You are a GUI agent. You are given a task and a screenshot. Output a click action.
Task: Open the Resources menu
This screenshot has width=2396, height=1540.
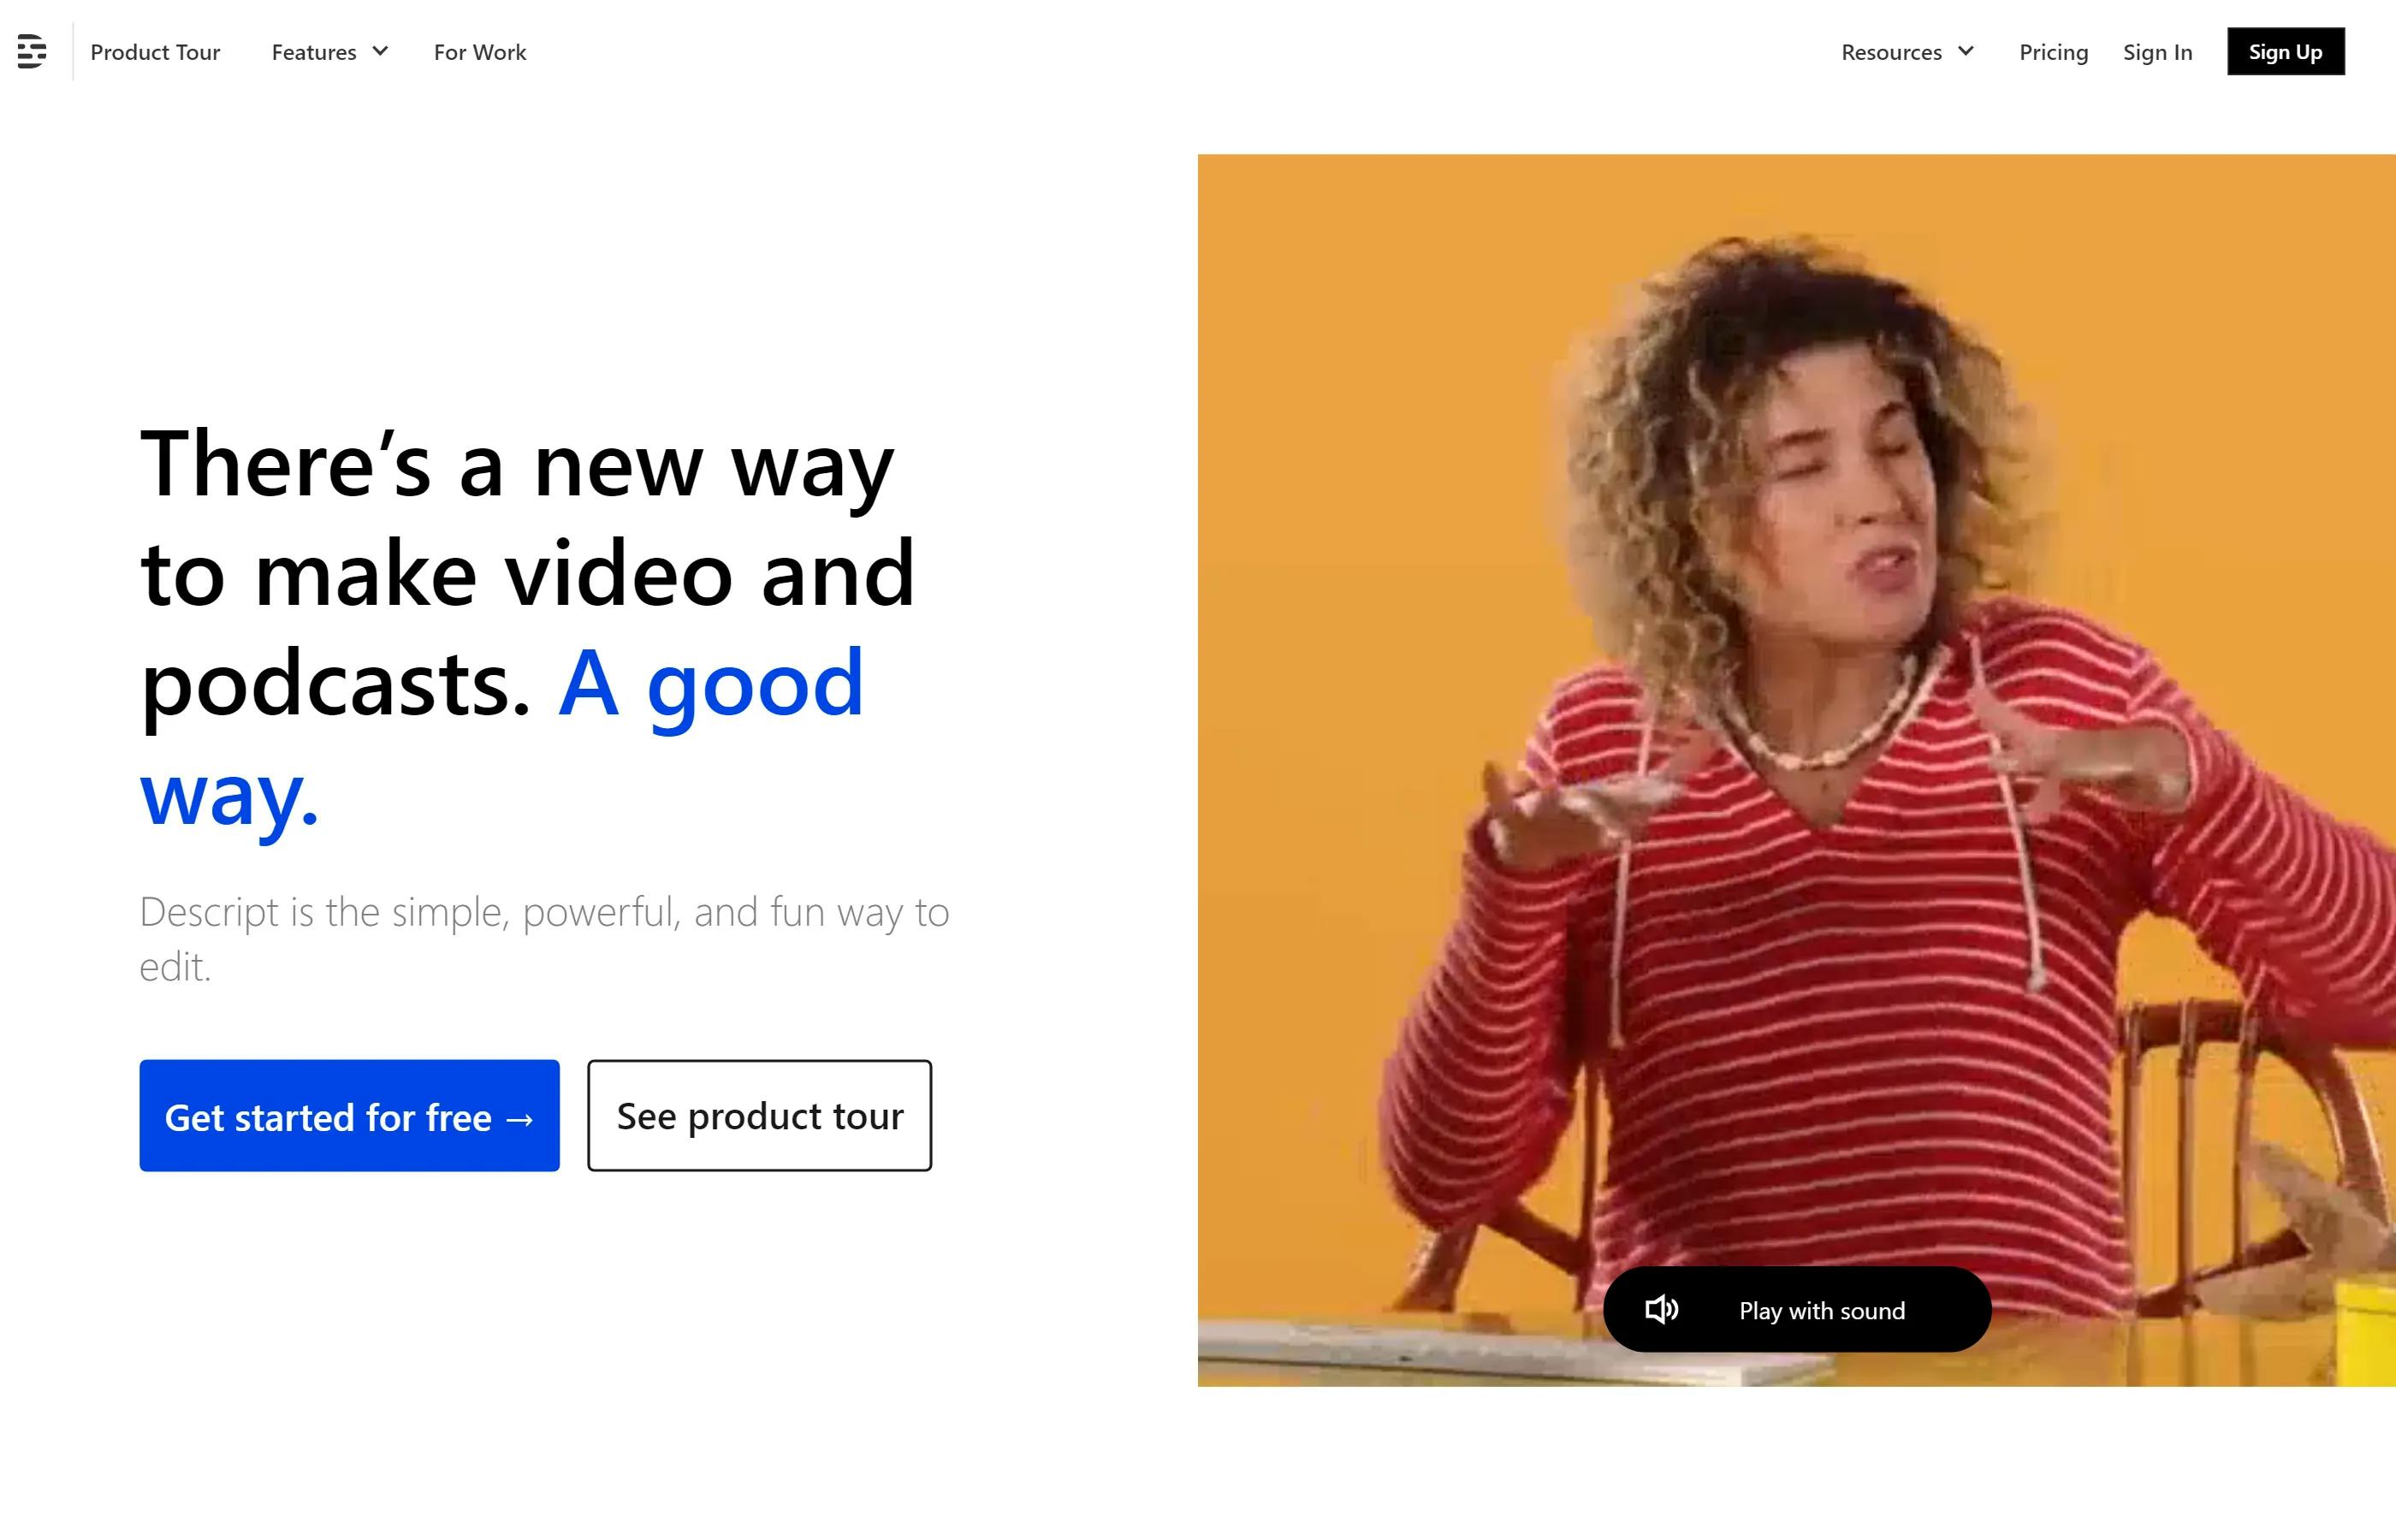coord(1908,52)
